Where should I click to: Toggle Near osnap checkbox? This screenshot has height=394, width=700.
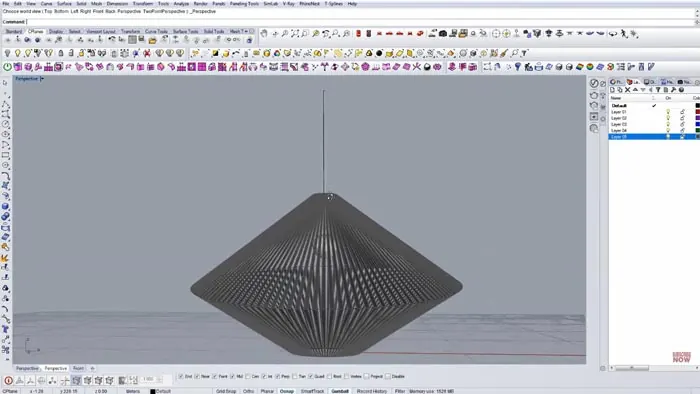(197, 377)
